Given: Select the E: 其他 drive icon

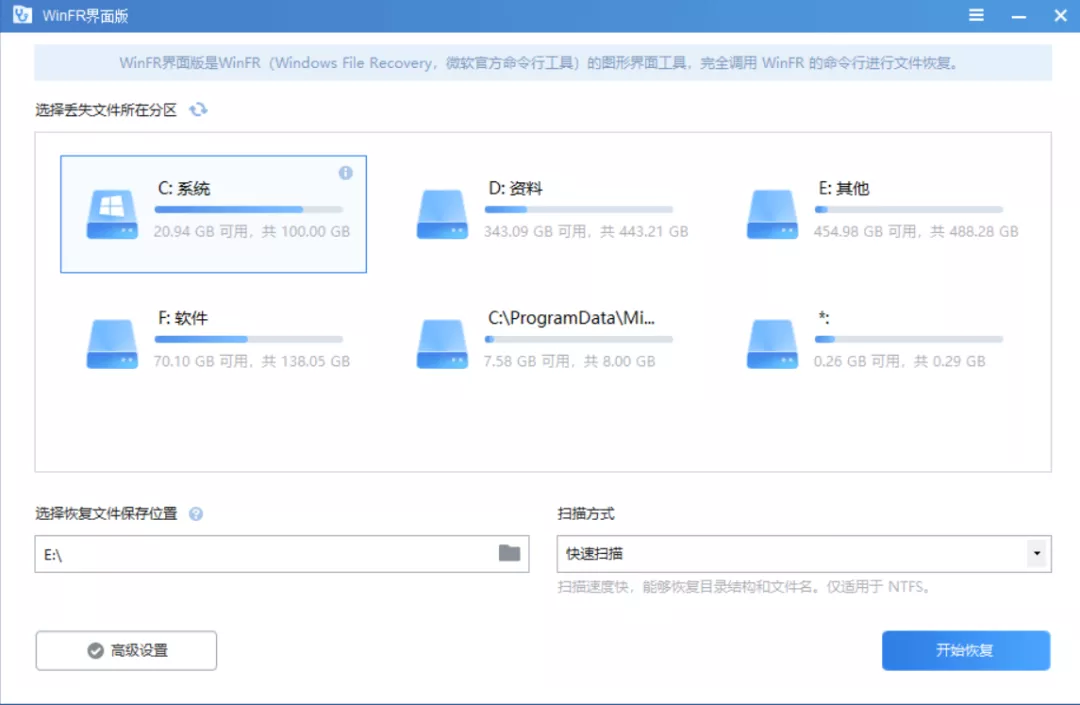Looking at the screenshot, I should (773, 214).
